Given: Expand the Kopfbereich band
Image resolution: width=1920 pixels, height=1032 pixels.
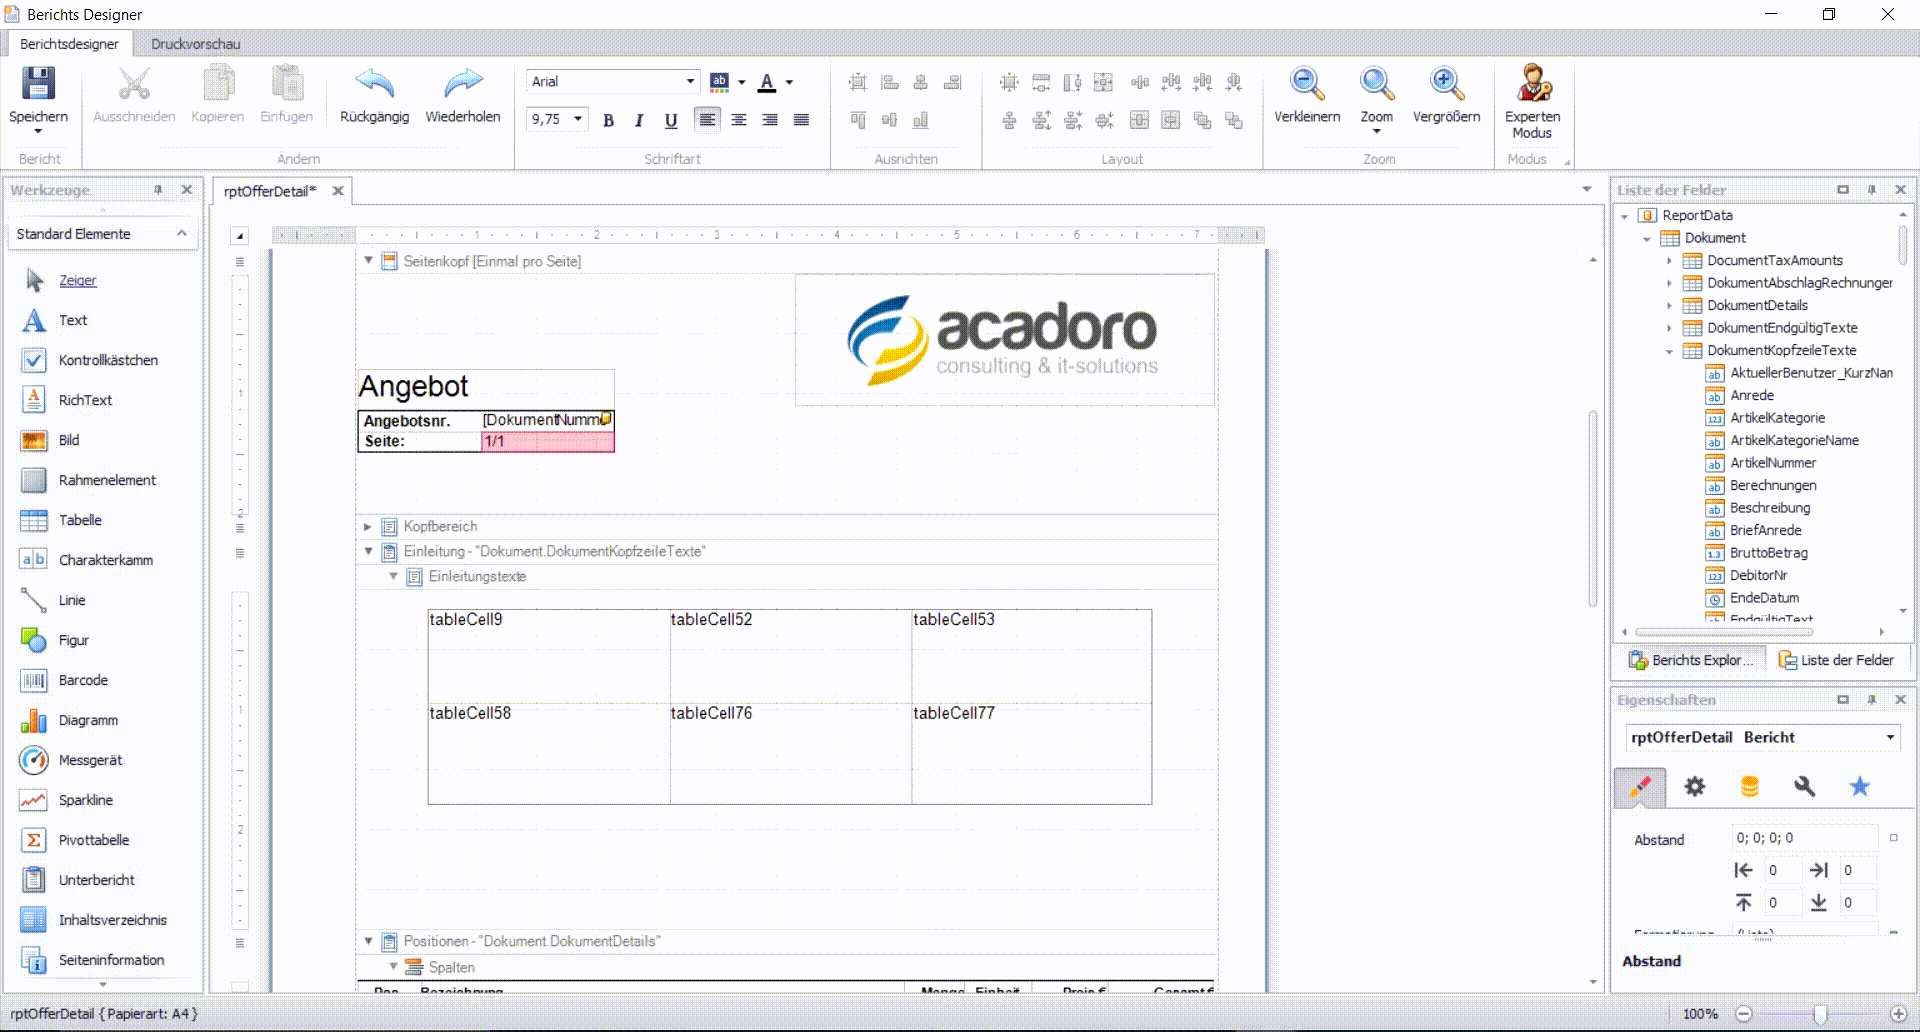Looking at the screenshot, I should pos(368,526).
